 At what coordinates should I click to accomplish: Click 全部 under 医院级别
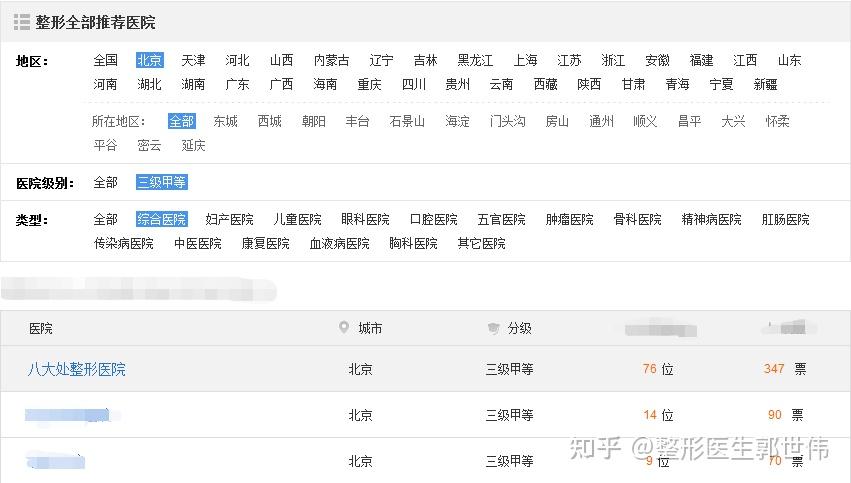click(105, 182)
